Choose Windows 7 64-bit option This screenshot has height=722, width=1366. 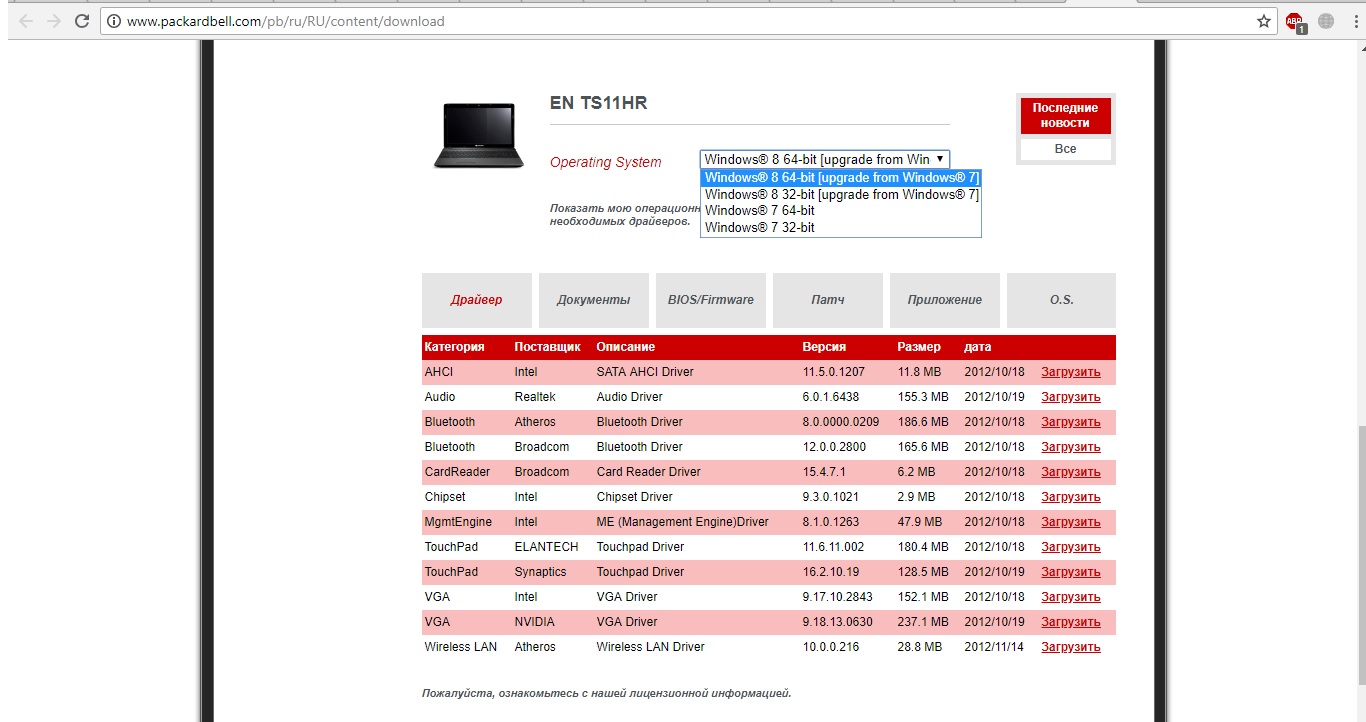841,211
